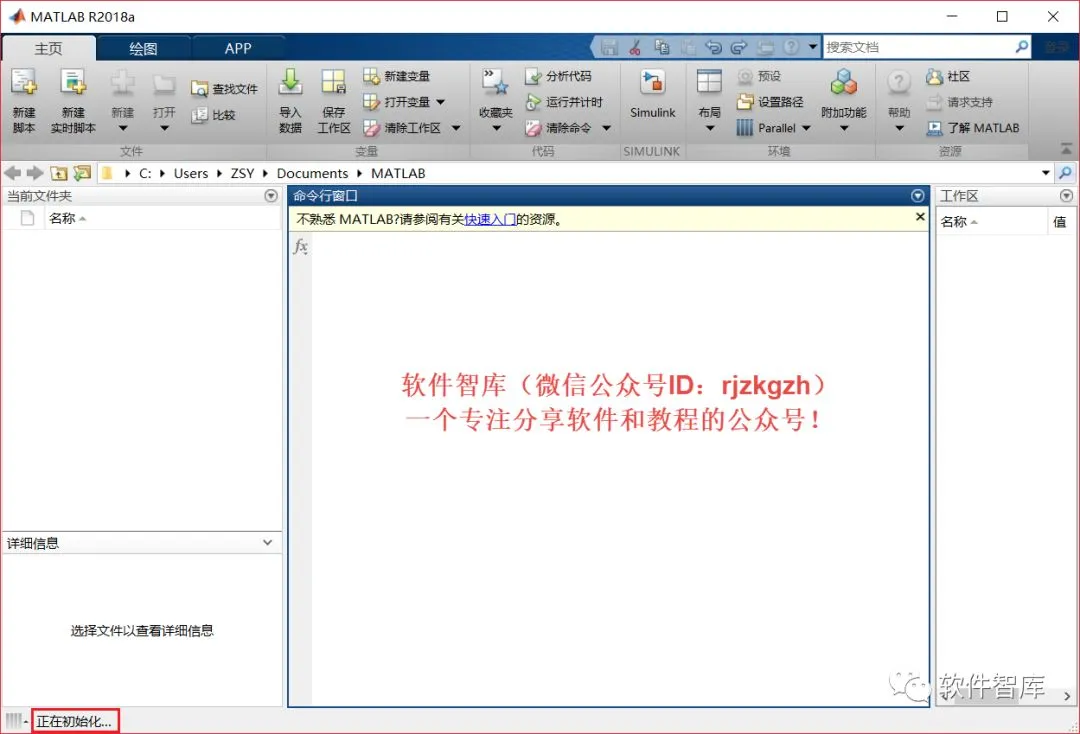The image size is (1080, 734).
Task: Expand the 打开变量 (Open Variable) dropdown
Action: (x=441, y=102)
